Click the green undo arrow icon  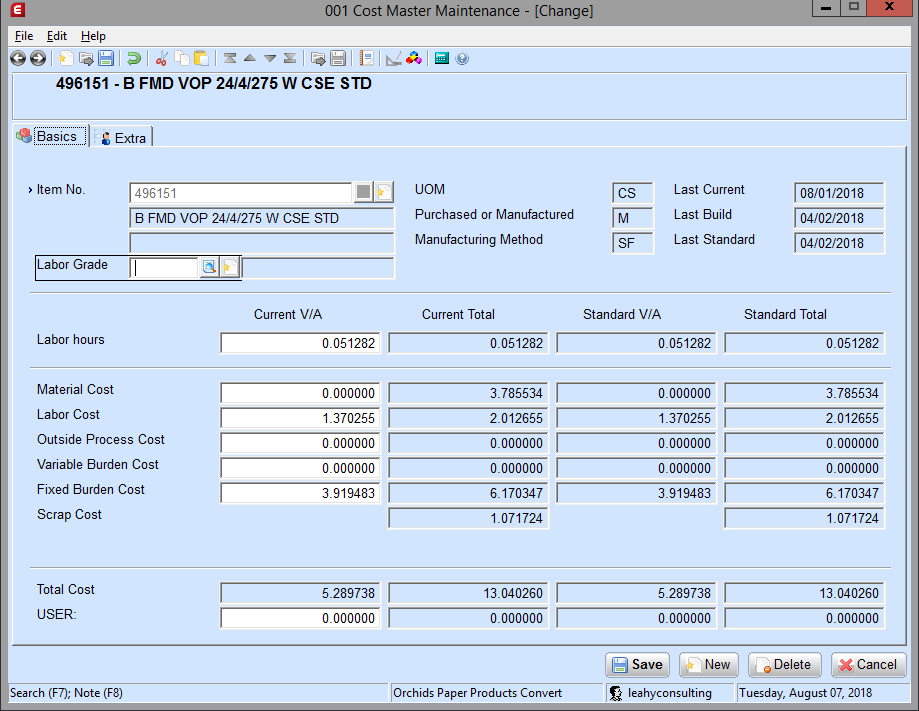[134, 58]
